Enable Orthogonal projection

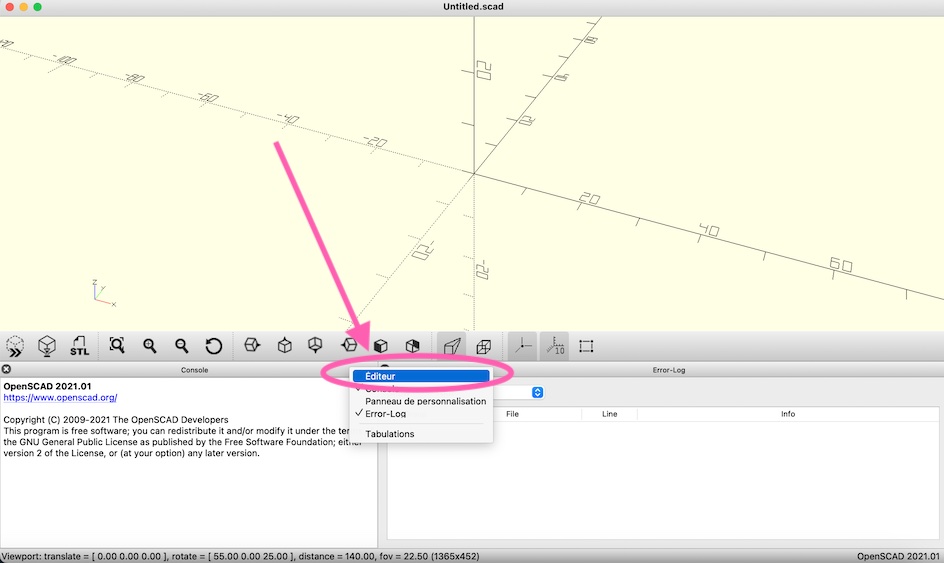click(483, 346)
